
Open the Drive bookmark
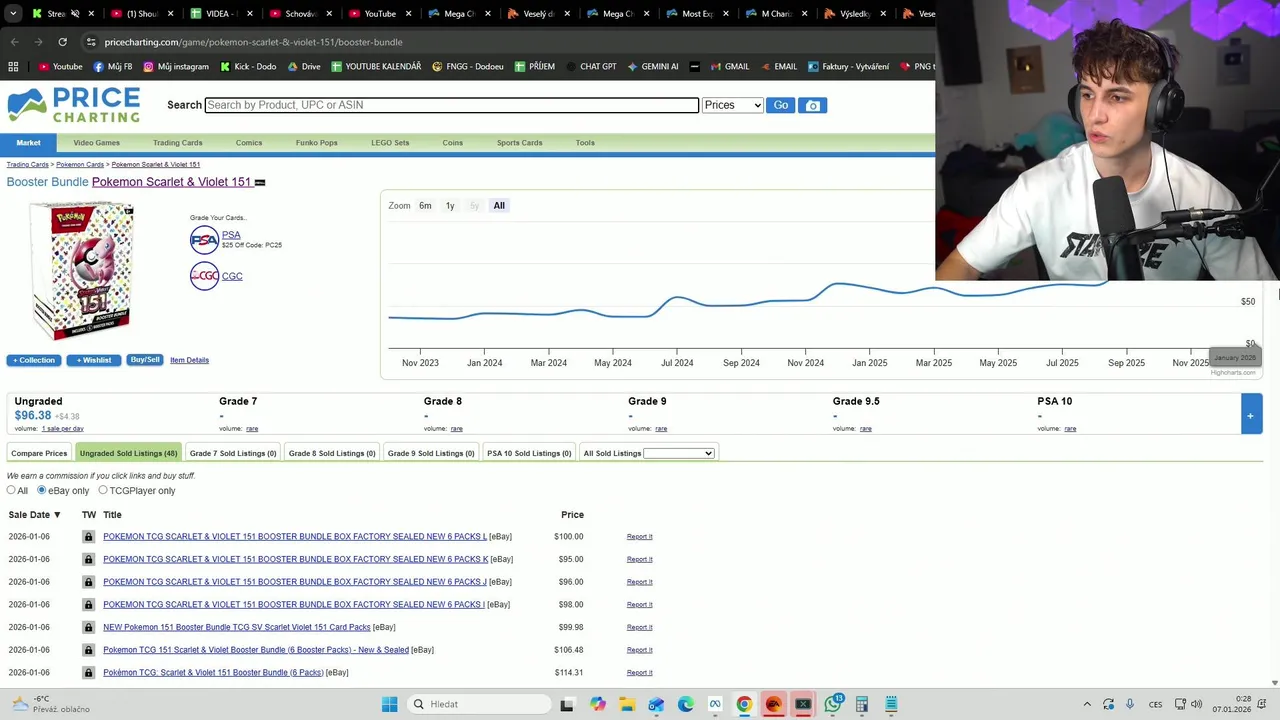point(304,66)
